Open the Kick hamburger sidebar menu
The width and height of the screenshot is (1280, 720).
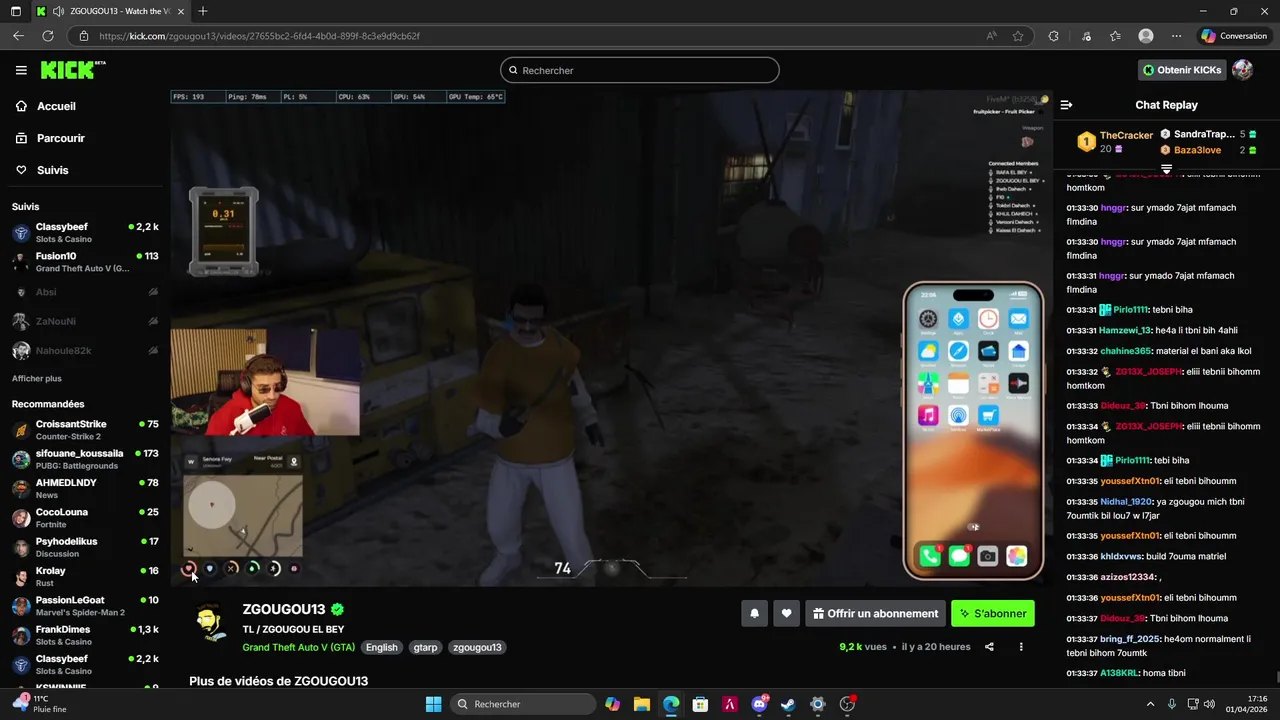click(21, 70)
